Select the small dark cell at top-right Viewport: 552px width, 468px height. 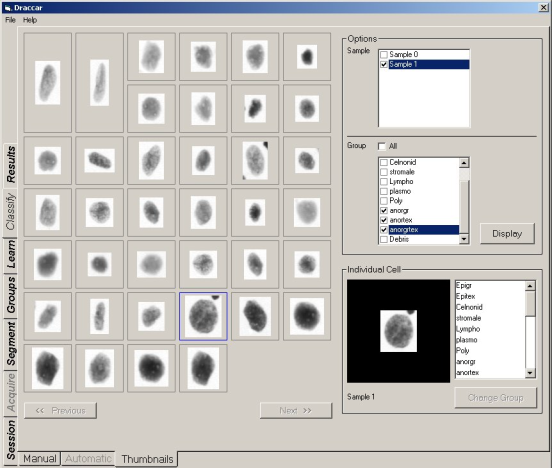point(307,57)
